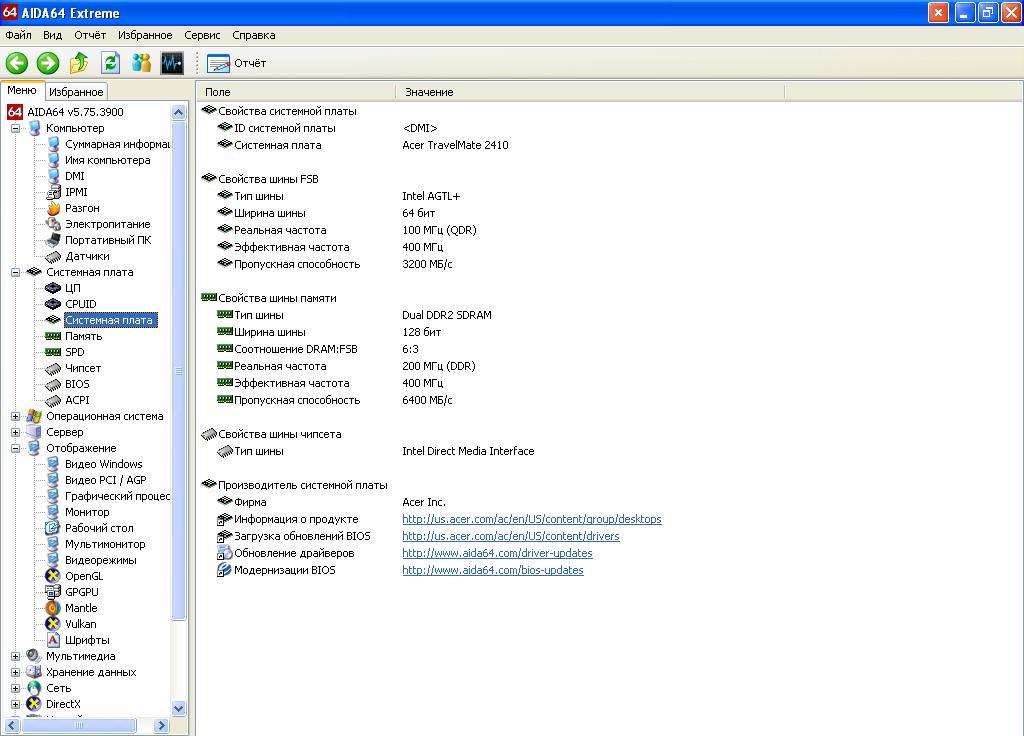Collapse the Компьютер tree node

click(x=15, y=128)
